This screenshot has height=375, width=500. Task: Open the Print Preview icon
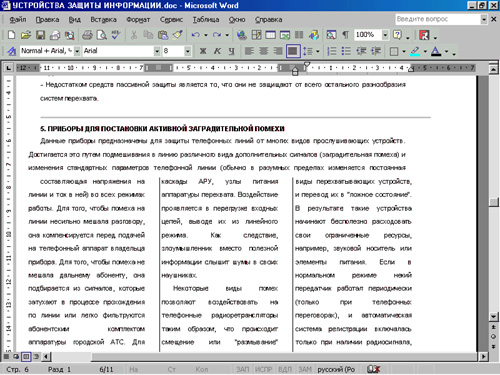coord(101,35)
